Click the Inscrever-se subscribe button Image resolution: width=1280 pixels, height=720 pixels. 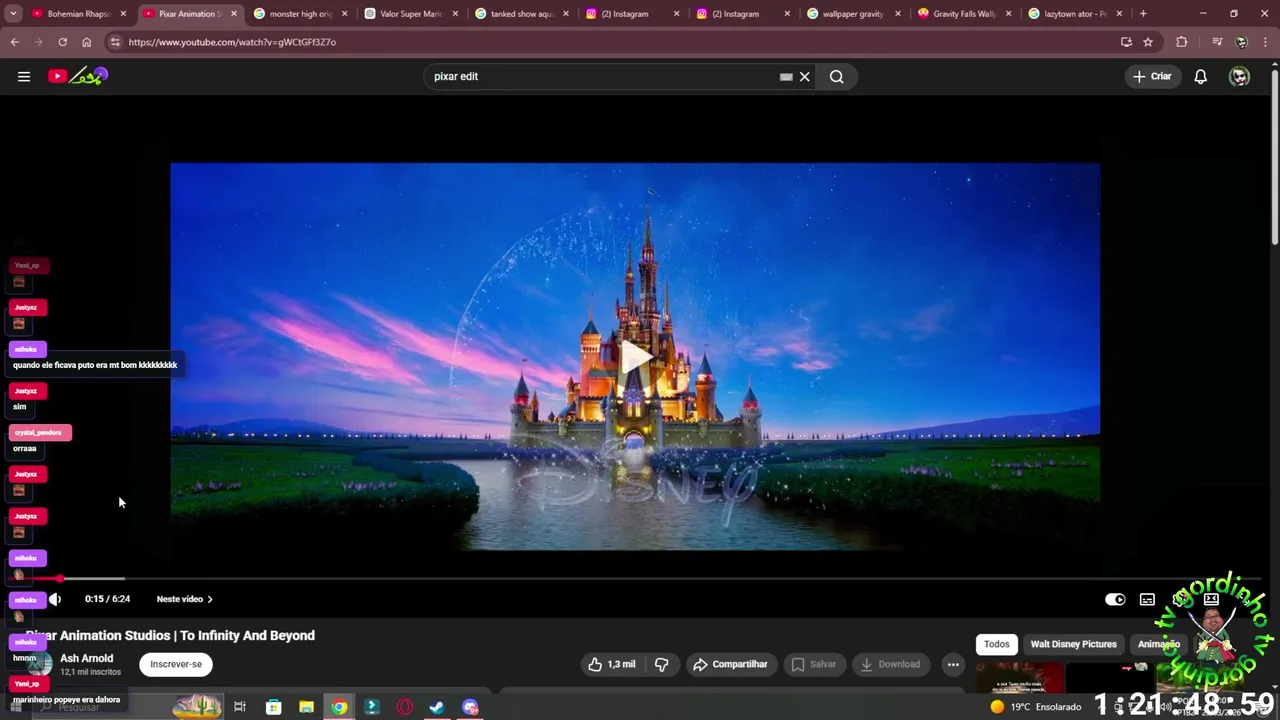176,664
